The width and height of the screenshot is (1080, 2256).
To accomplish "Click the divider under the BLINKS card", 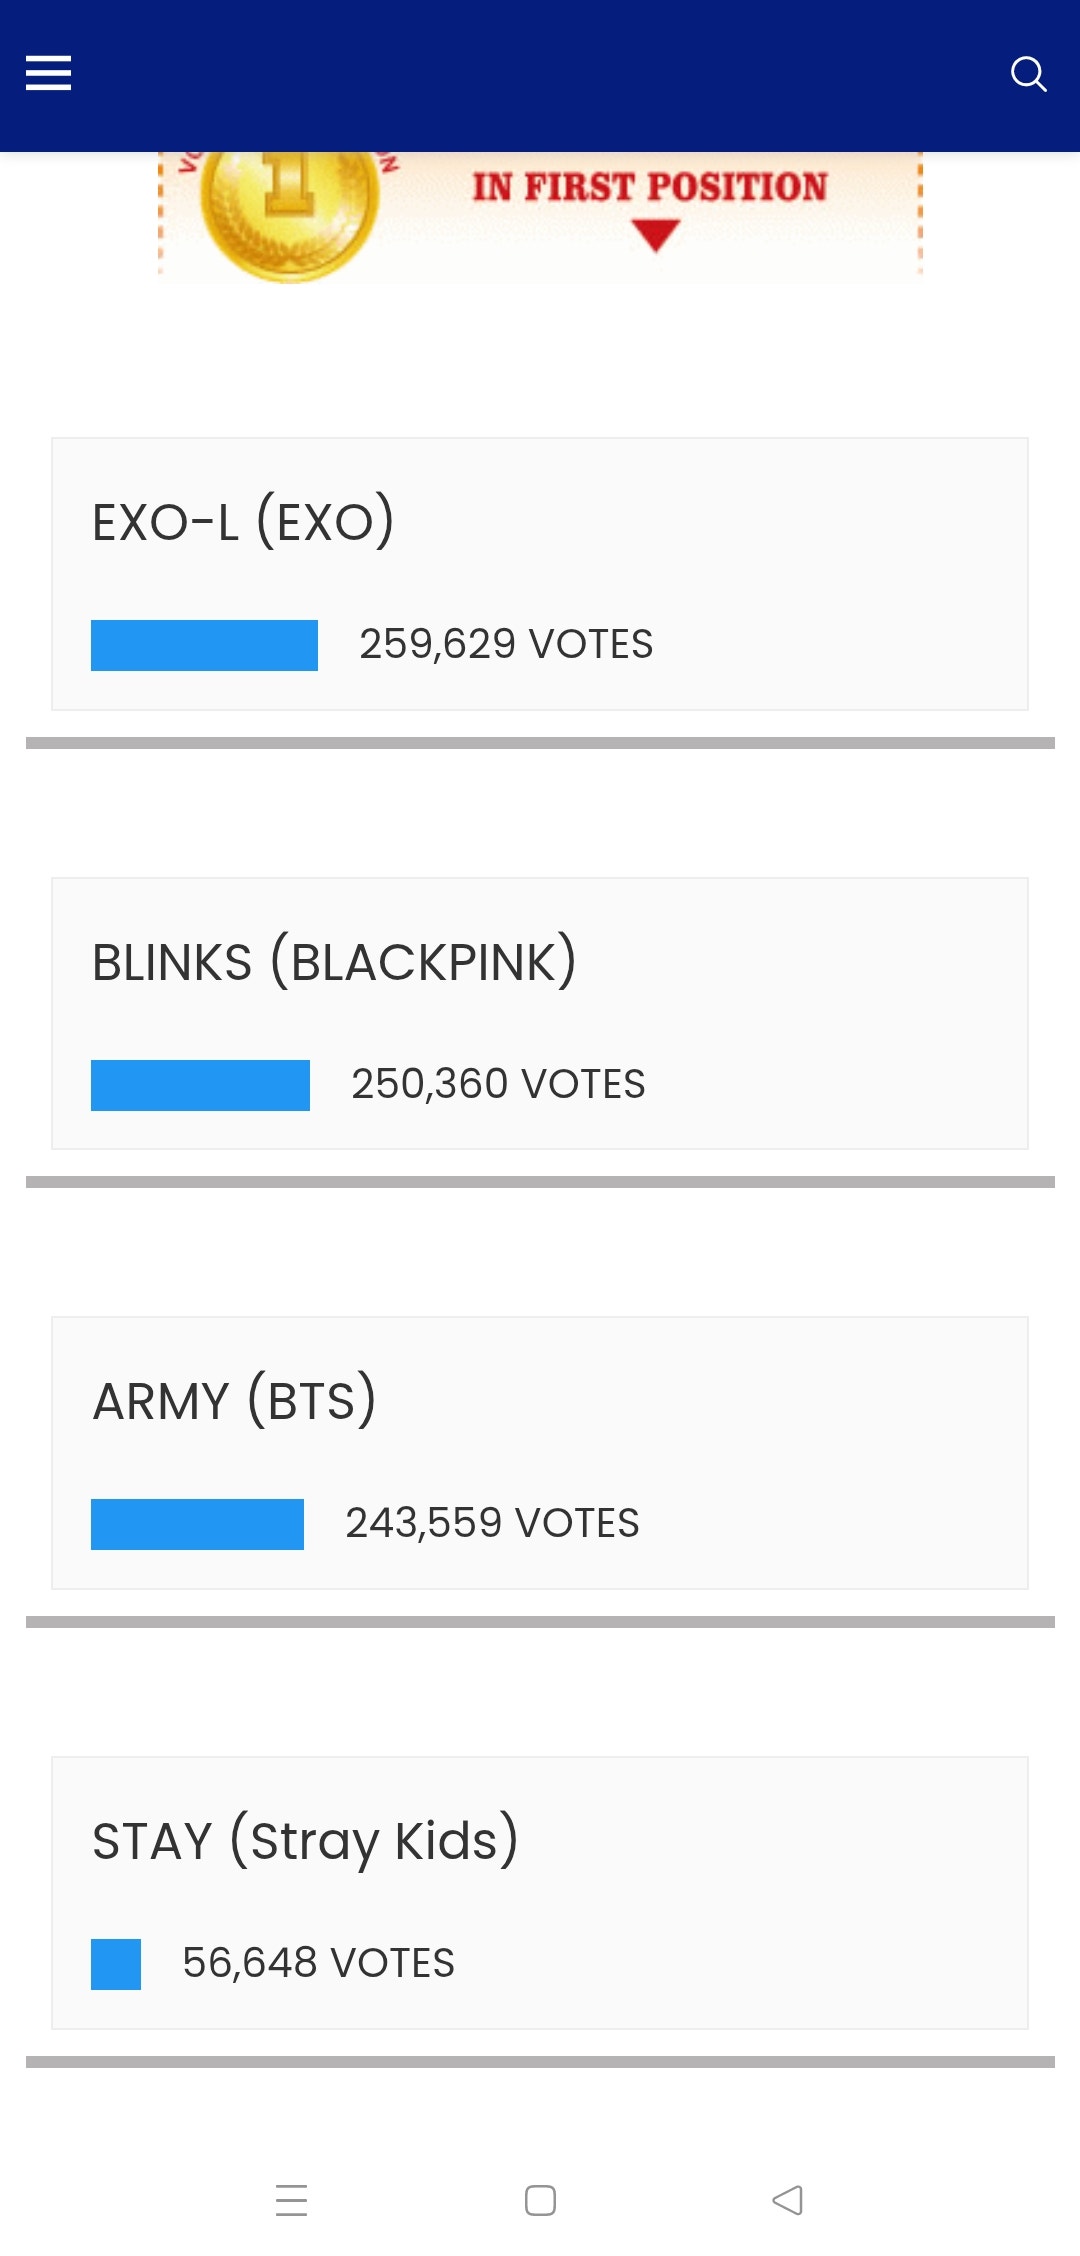I will point(540,1180).
